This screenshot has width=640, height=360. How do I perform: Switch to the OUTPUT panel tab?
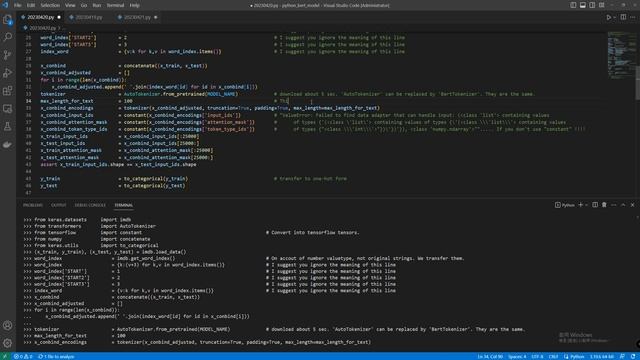(x=58, y=205)
